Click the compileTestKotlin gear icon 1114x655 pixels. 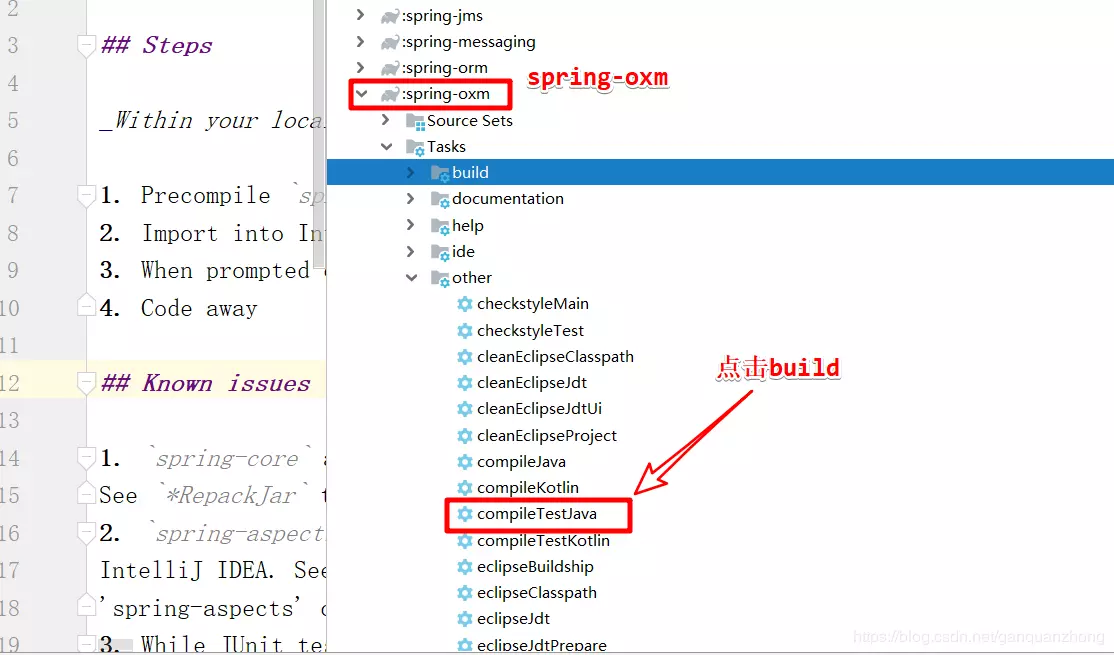465,541
